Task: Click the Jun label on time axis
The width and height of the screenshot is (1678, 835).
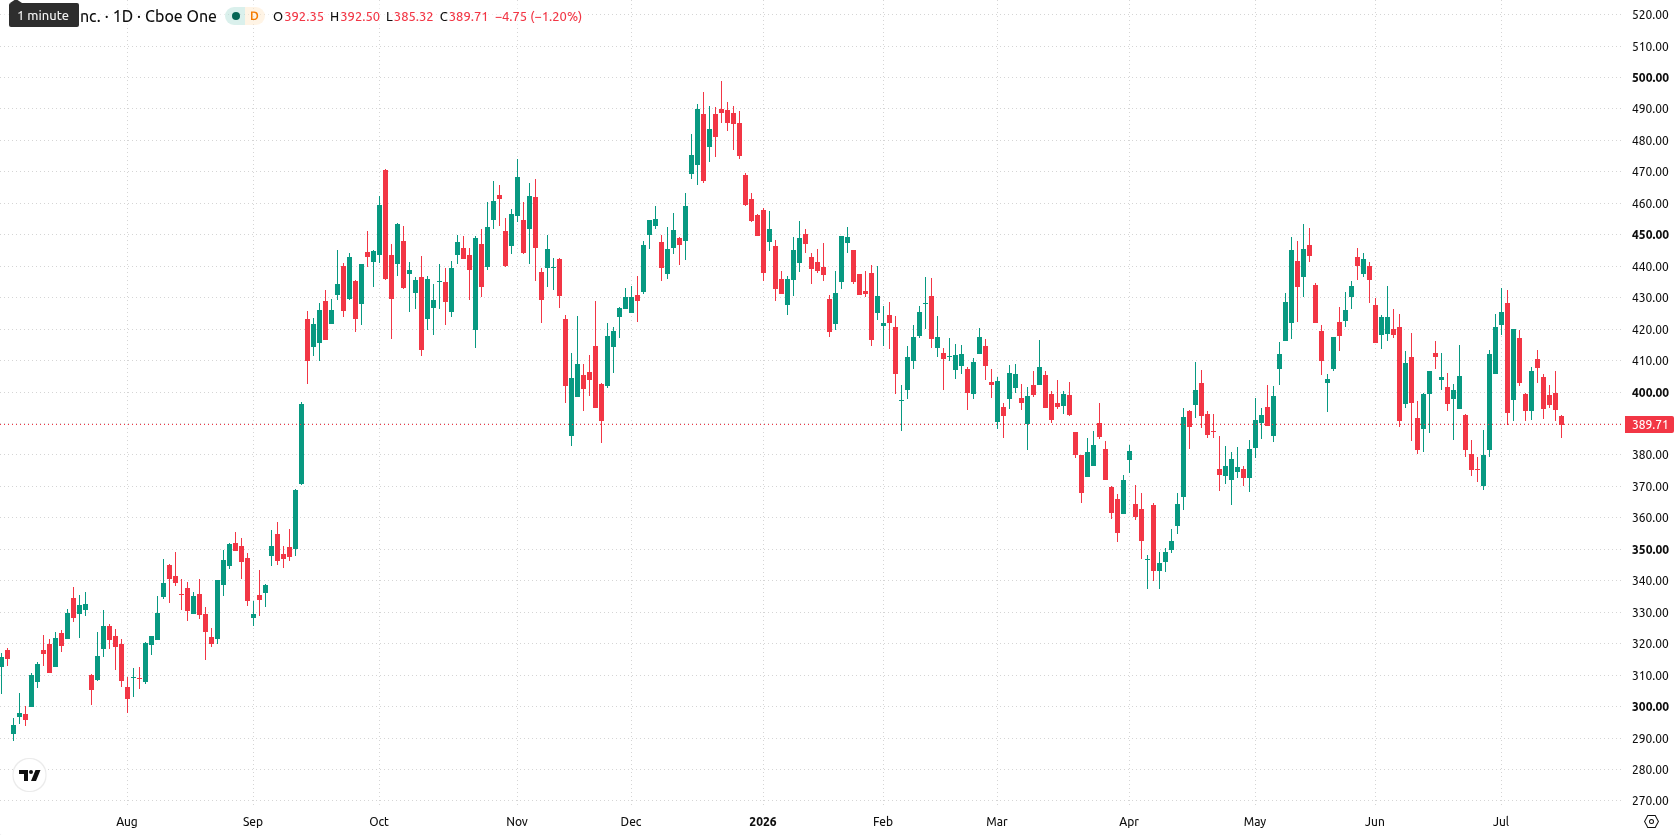Action: (x=1375, y=821)
